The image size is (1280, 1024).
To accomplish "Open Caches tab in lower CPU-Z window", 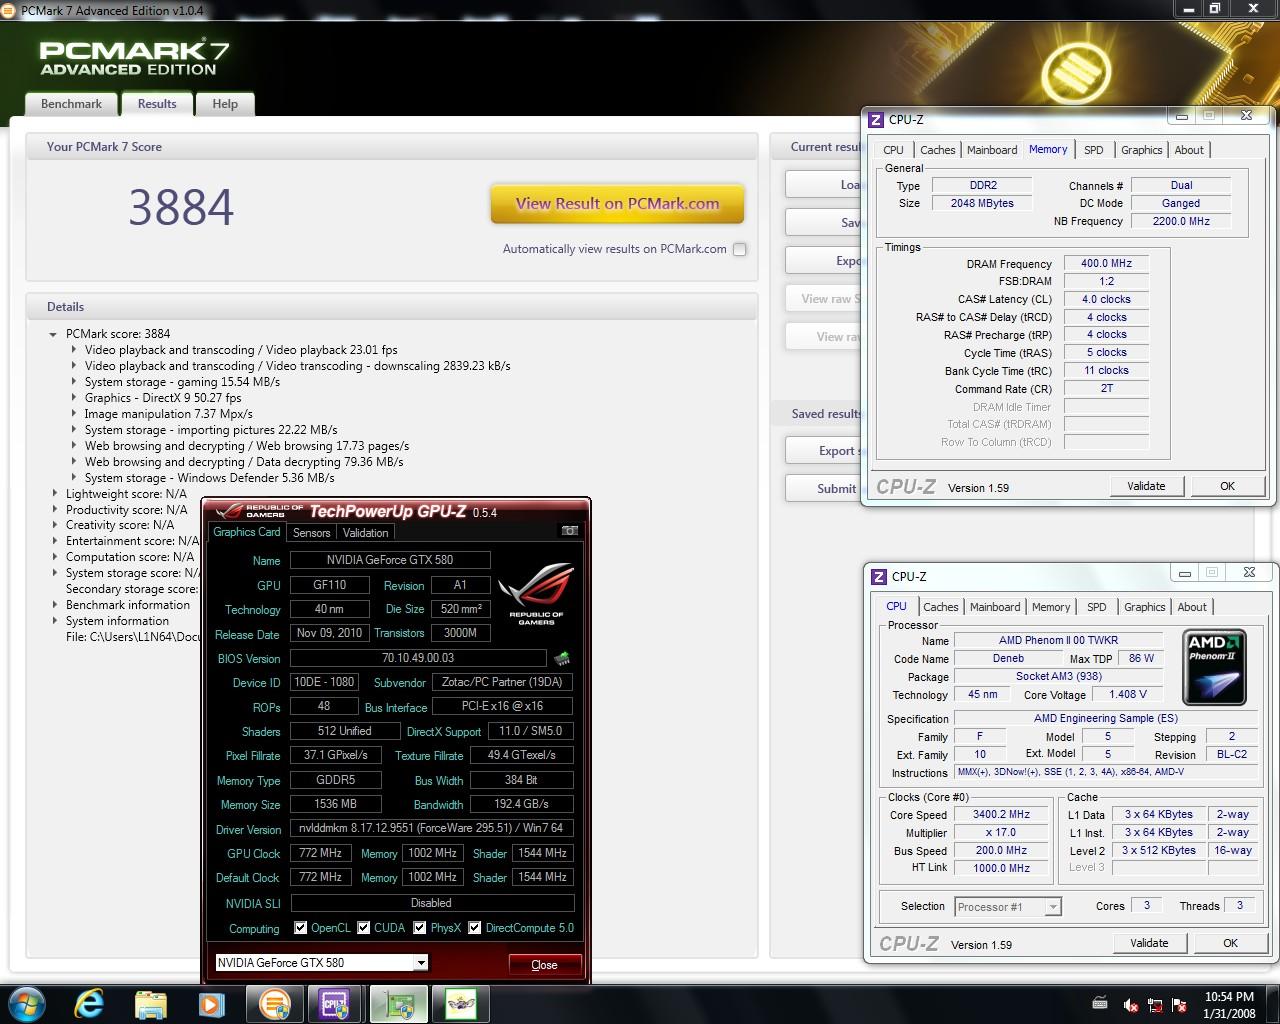I will [941, 607].
